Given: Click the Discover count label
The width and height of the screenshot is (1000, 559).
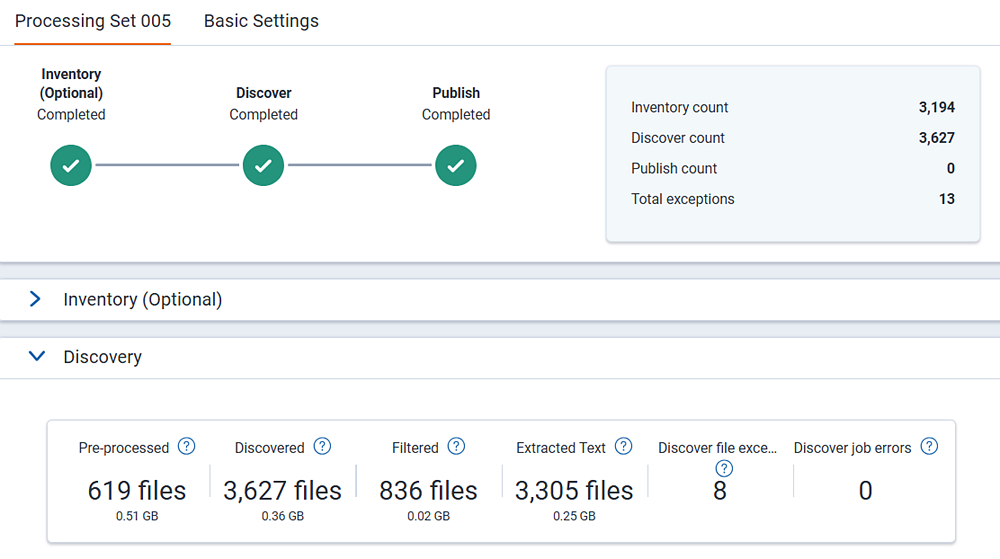Looking at the screenshot, I should coord(678,138).
